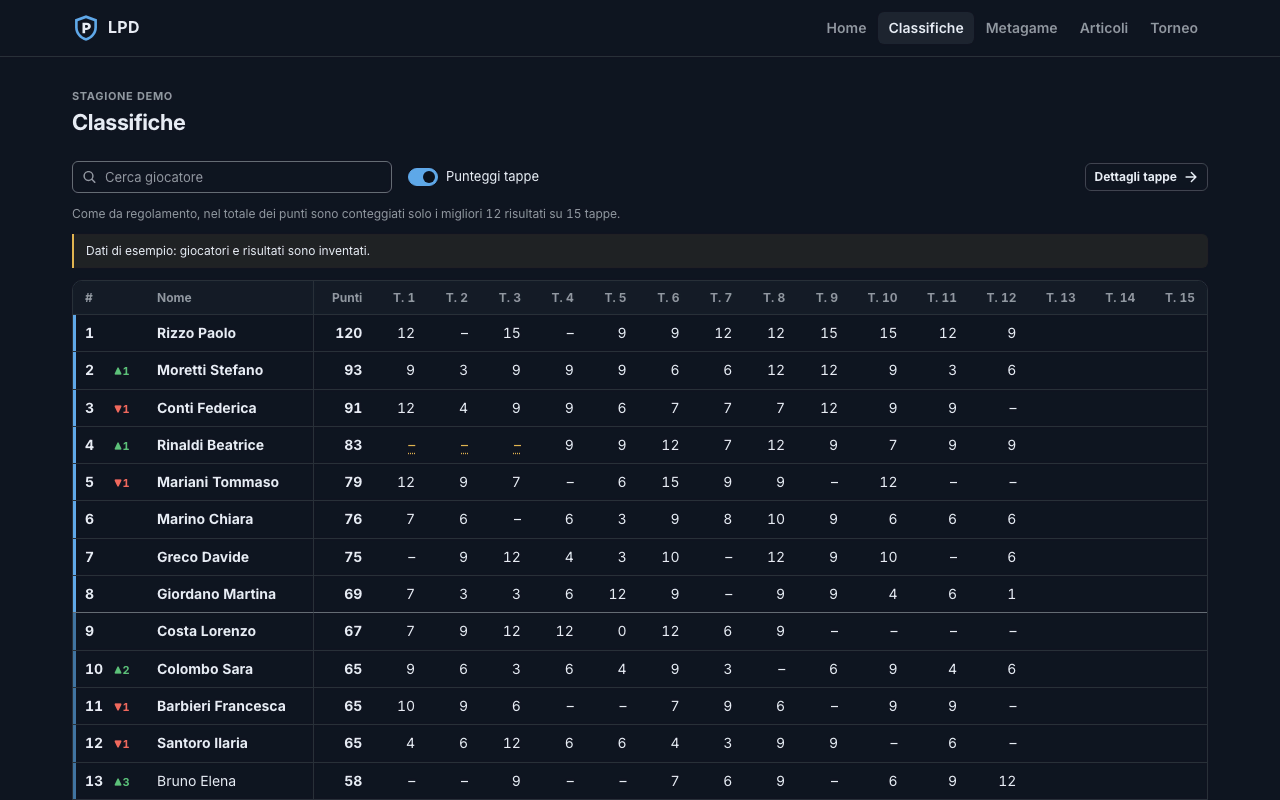The image size is (1280, 800).
Task: Click Conti Federica's red down-arrow rank indicator
Action: 121,409
